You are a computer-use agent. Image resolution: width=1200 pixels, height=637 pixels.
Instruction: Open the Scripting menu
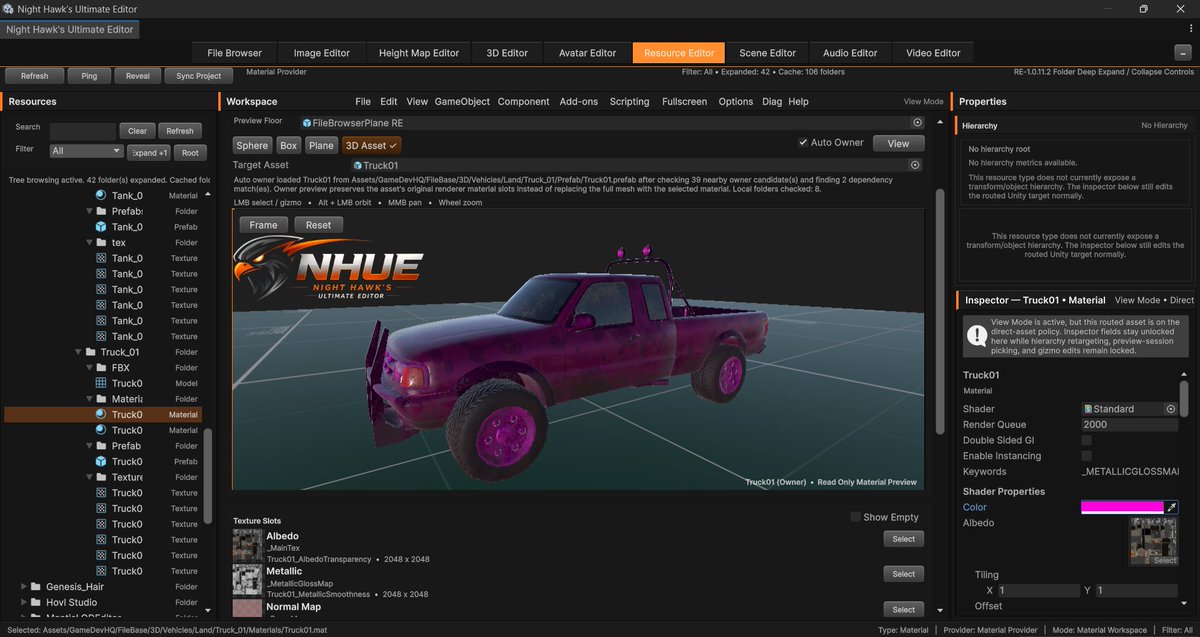[630, 102]
